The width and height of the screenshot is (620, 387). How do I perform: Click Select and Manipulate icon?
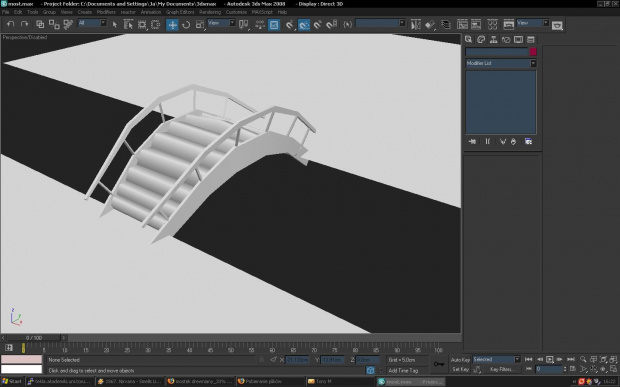(x=260, y=25)
